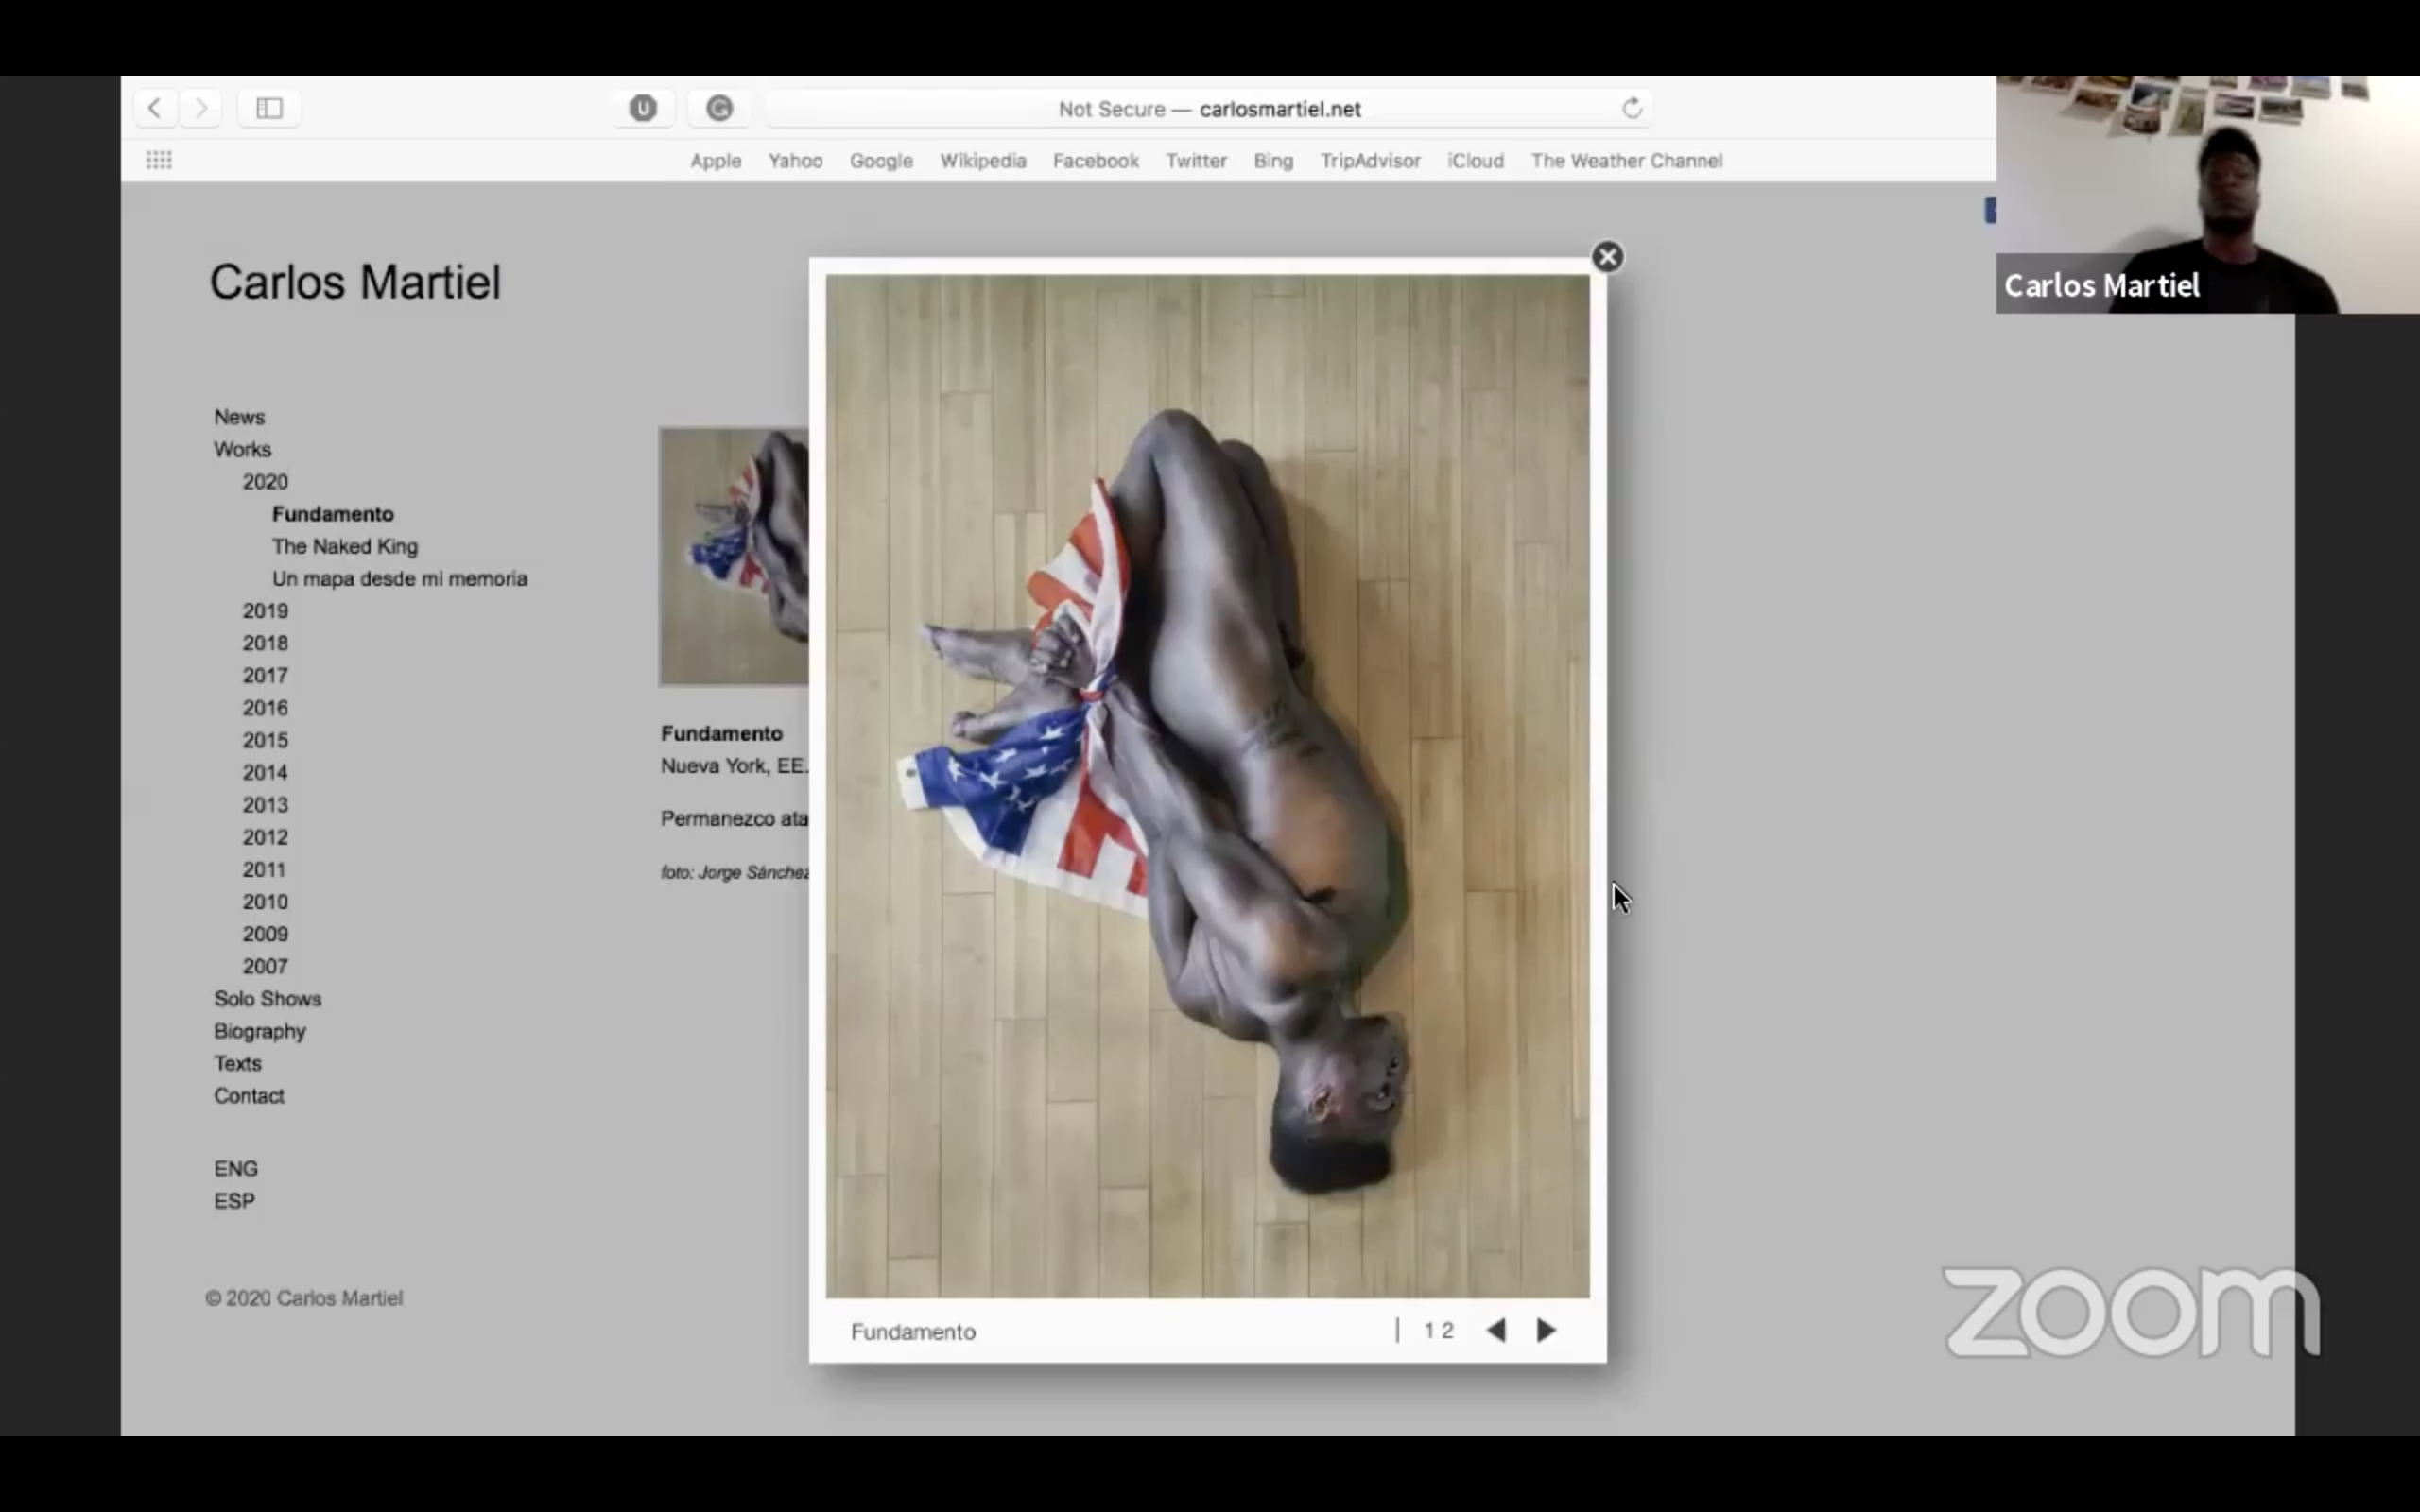Open the favorites grid icon
2420x1512 pixels.
tap(159, 160)
